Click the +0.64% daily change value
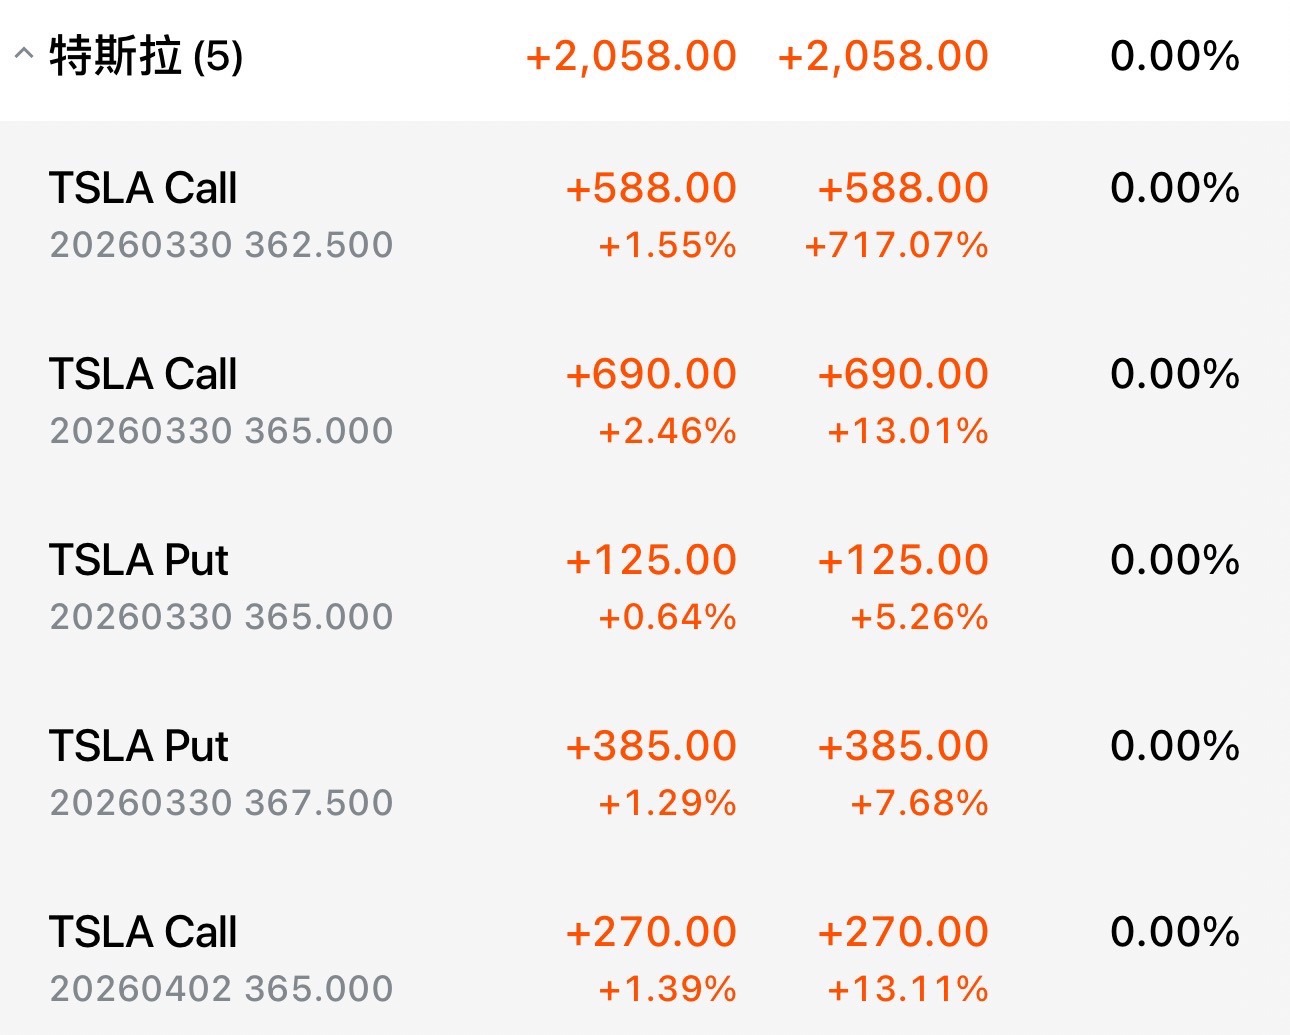This screenshot has width=1290, height=1035. [667, 617]
